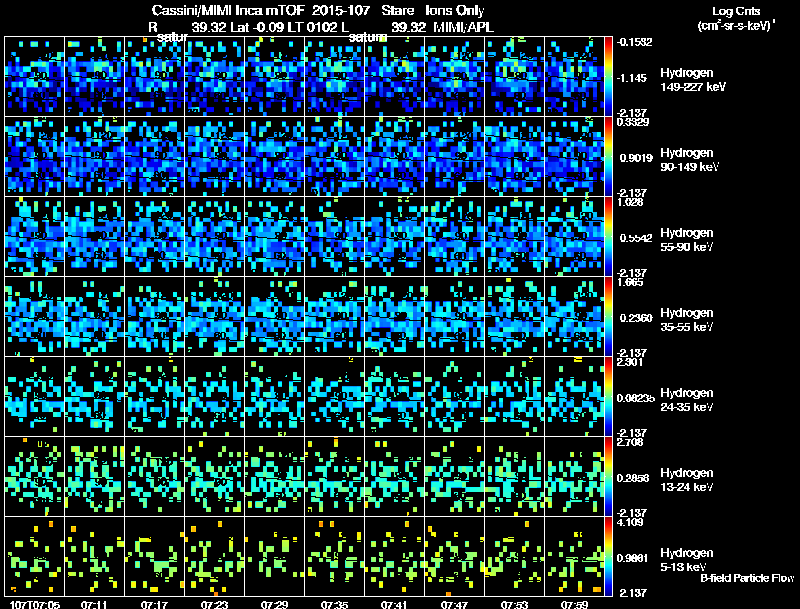Click the 07:41 time label
The image size is (800, 609).
tap(394, 604)
